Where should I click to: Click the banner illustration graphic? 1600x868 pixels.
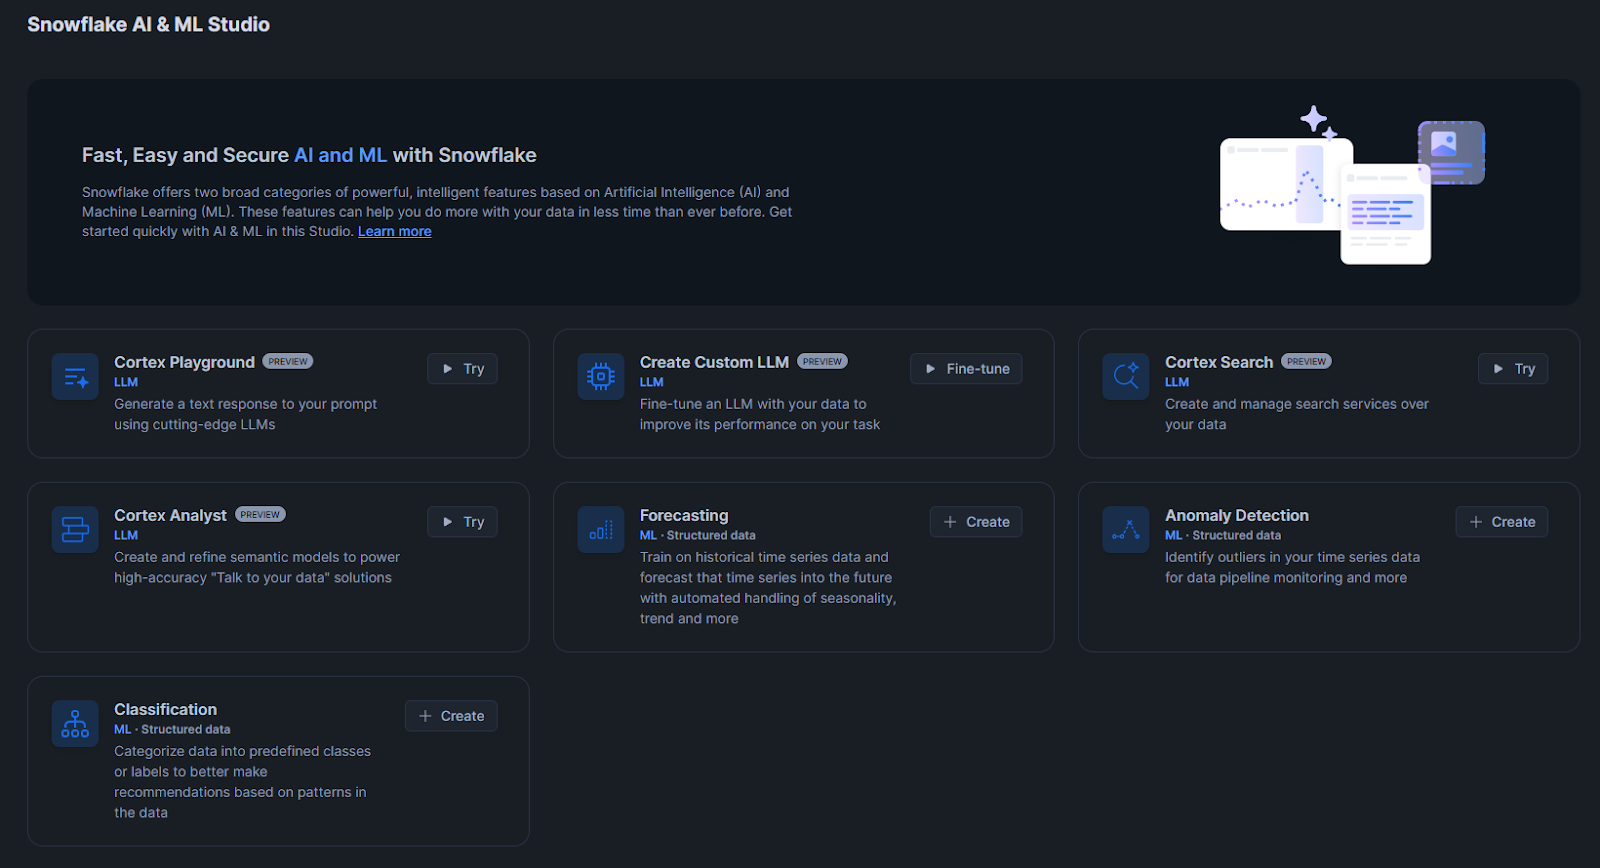(x=1352, y=185)
